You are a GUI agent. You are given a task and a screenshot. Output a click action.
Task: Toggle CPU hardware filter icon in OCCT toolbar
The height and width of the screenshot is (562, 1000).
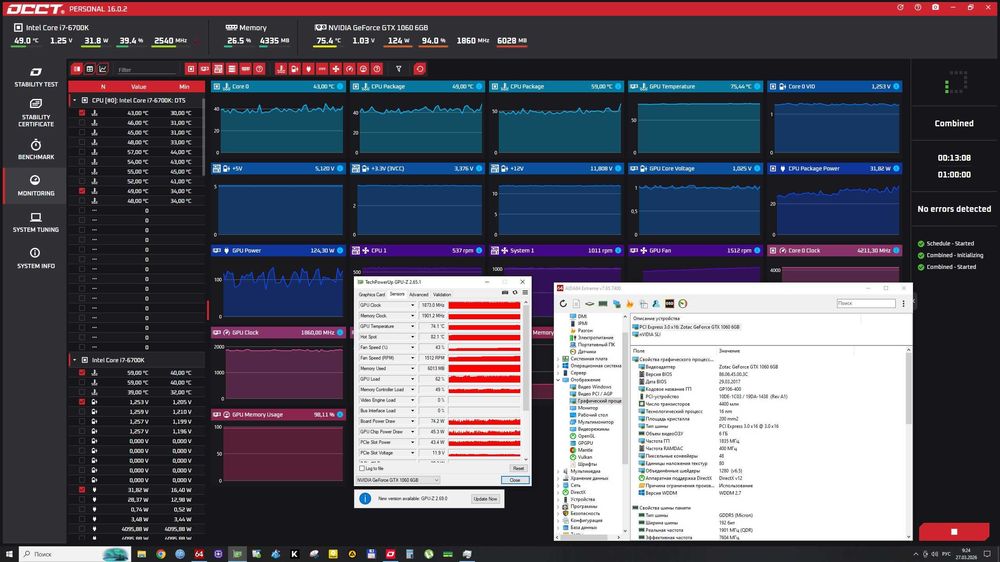point(191,69)
